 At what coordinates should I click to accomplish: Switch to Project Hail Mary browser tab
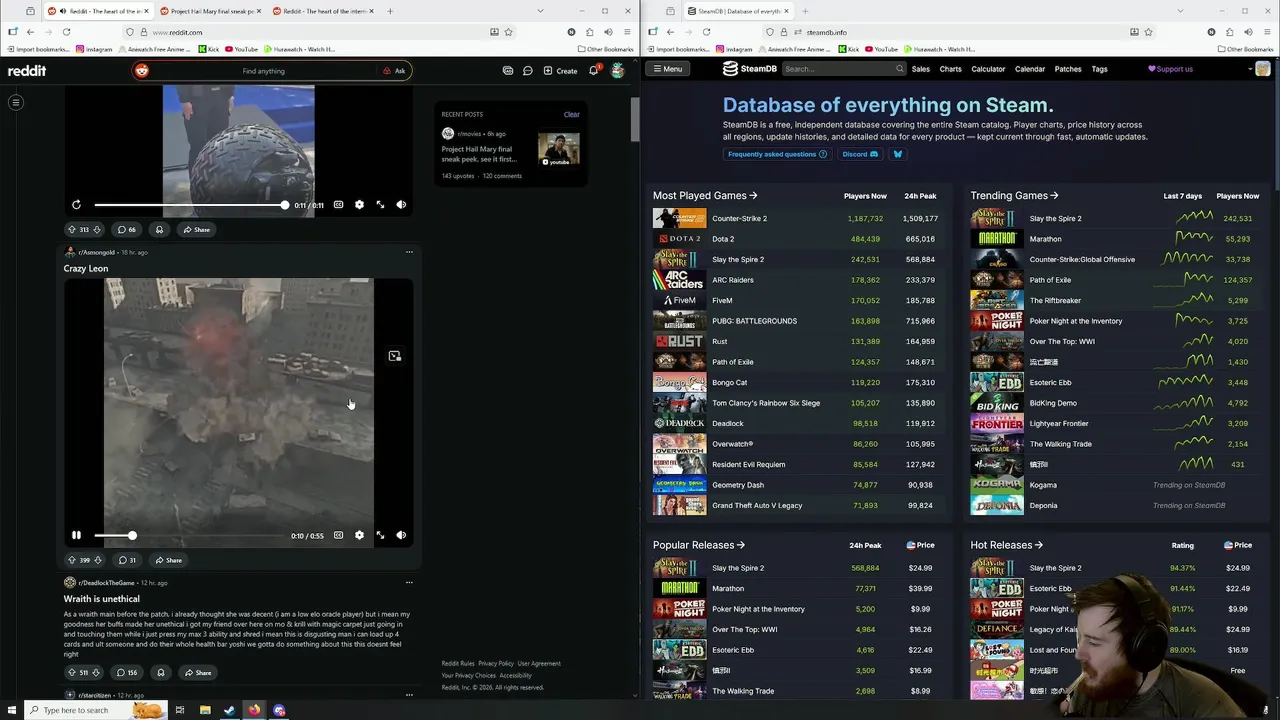(208, 11)
